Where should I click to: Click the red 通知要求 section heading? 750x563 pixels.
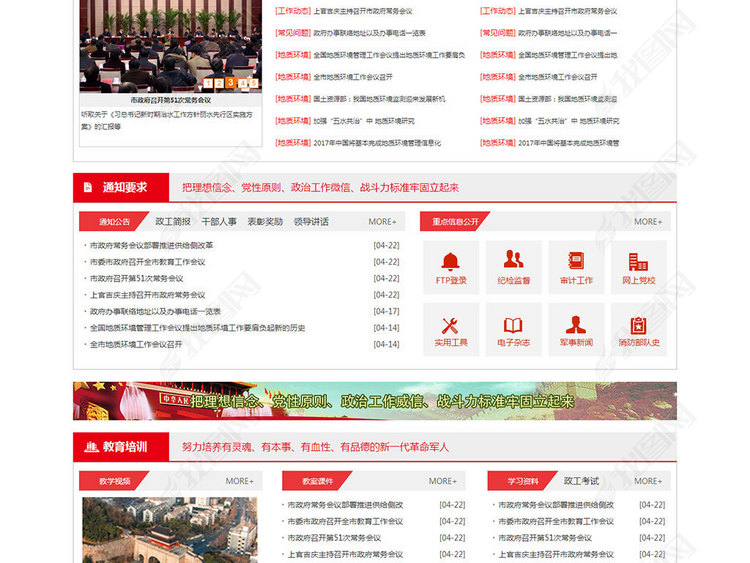pyautogui.click(x=121, y=187)
